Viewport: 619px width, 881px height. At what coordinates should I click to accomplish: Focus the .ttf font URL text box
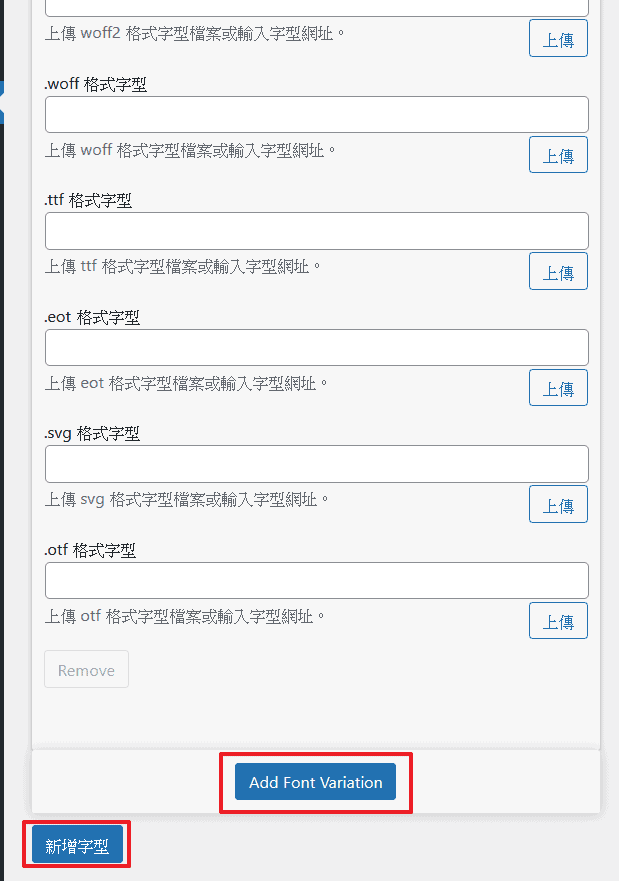pyautogui.click(x=316, y=231)
